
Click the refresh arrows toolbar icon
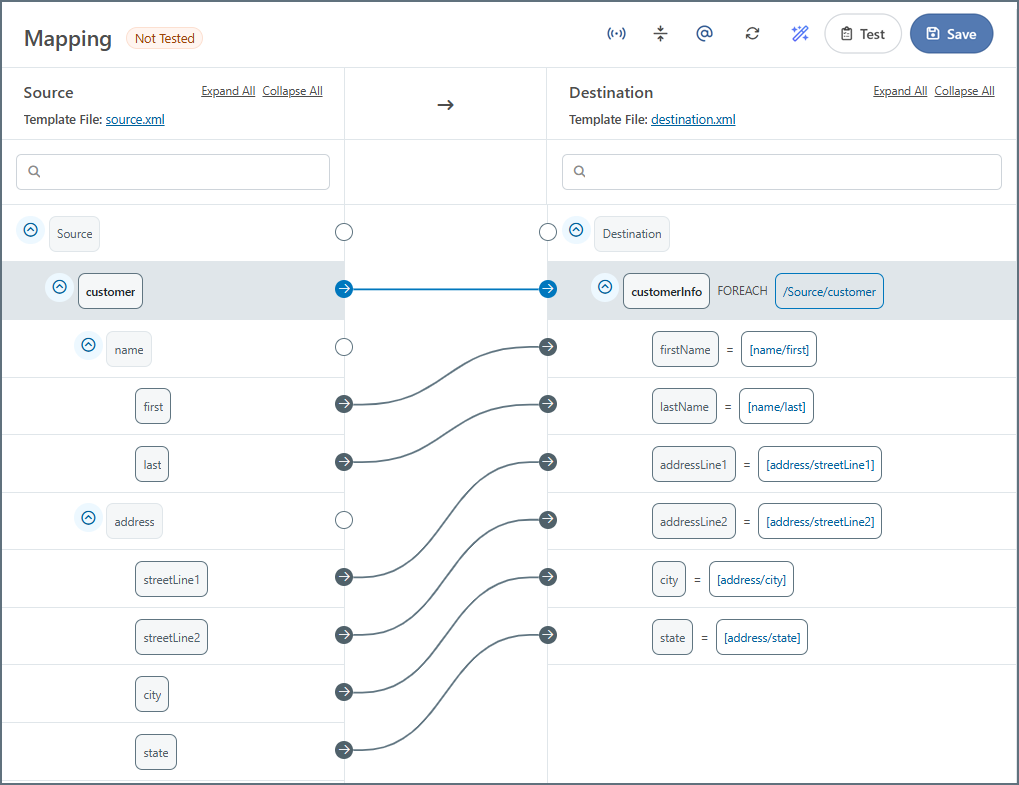pyautogui.click(x=752, y=34)
